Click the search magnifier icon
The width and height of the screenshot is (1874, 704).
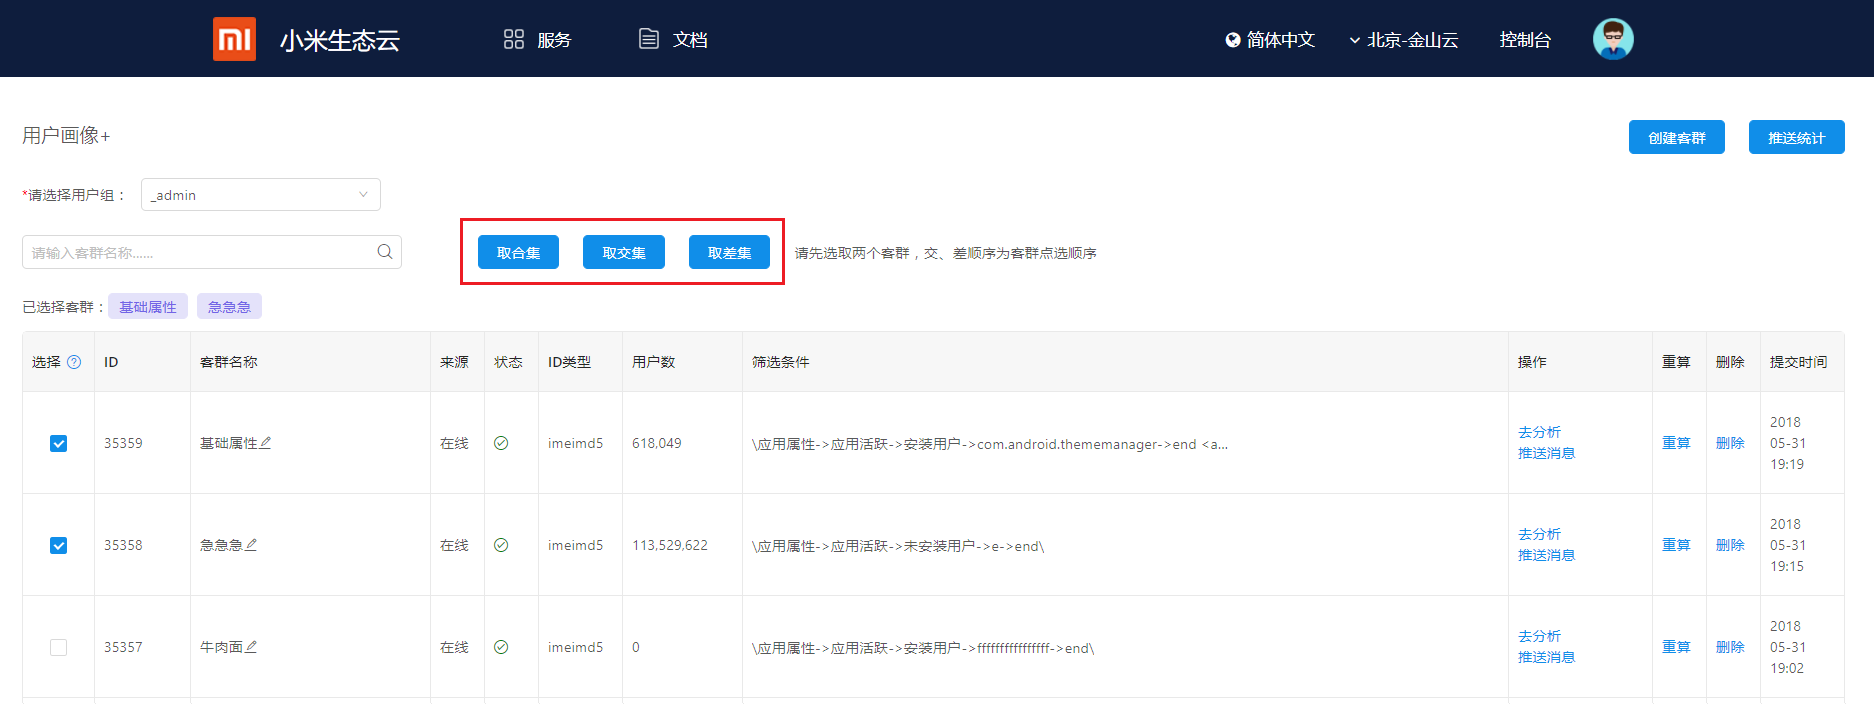point(385,252)
